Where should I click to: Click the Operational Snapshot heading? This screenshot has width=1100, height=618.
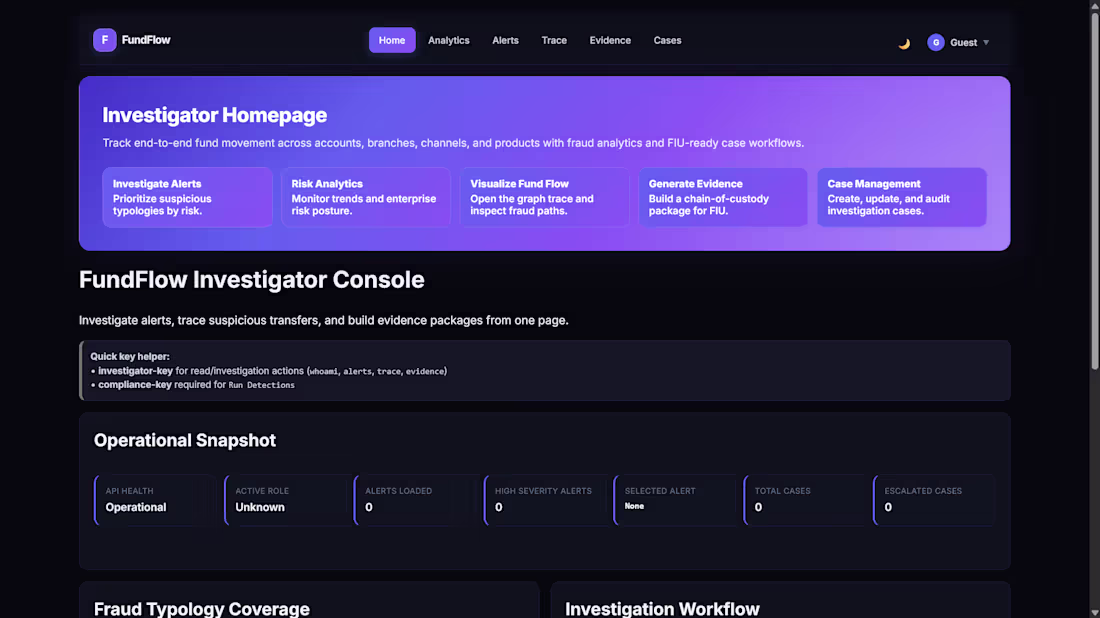point(185,441)
